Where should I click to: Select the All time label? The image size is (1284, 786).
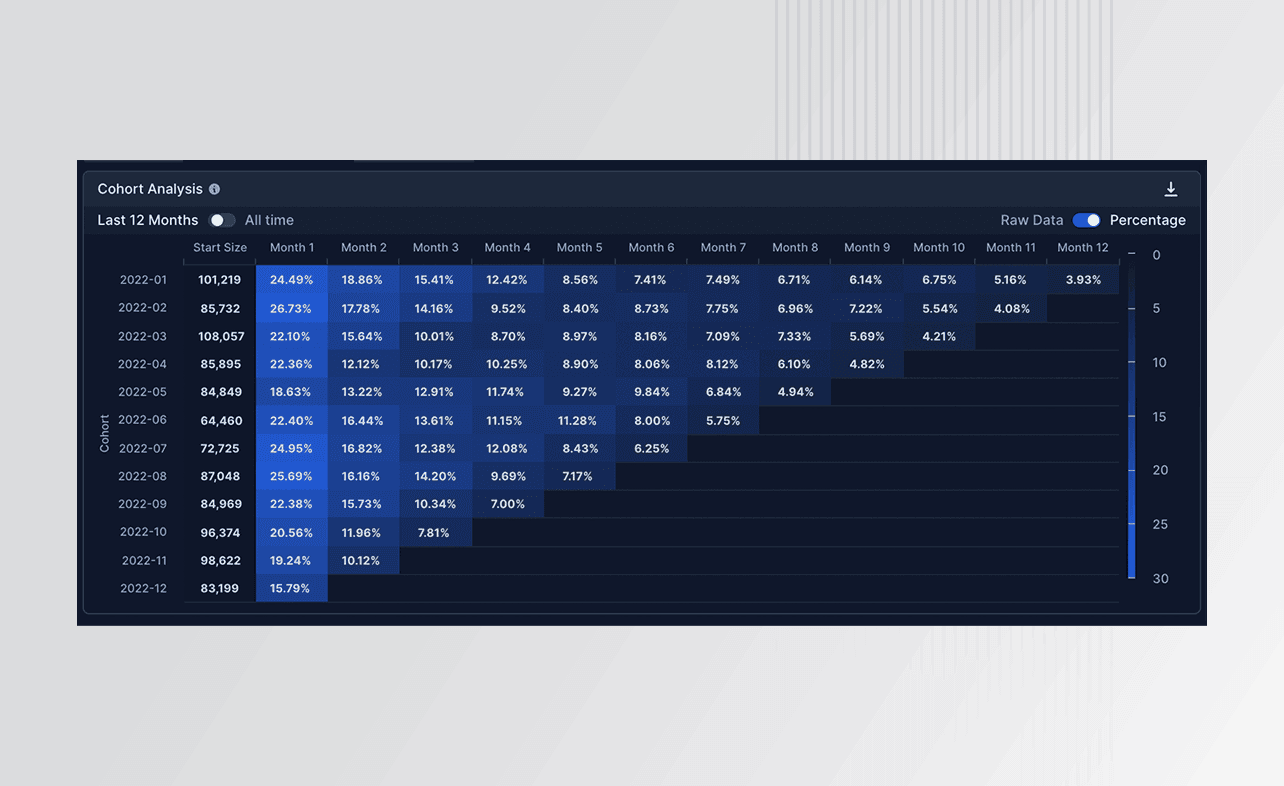[269, 220]
